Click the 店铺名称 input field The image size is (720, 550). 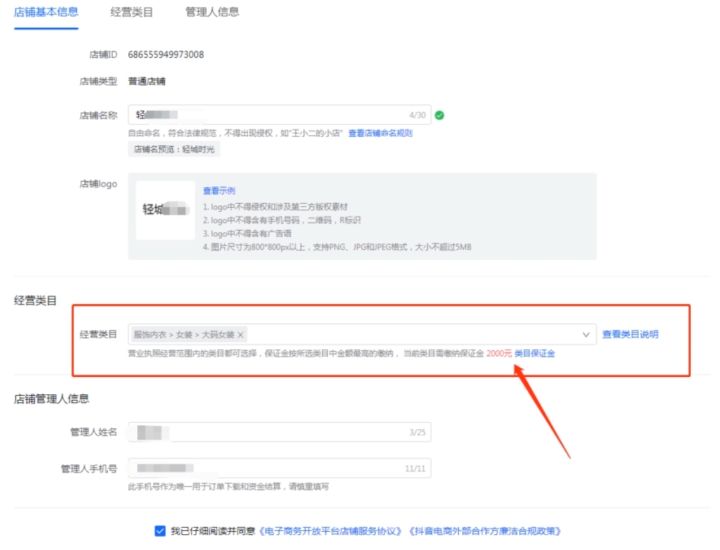tap(270, 115)
